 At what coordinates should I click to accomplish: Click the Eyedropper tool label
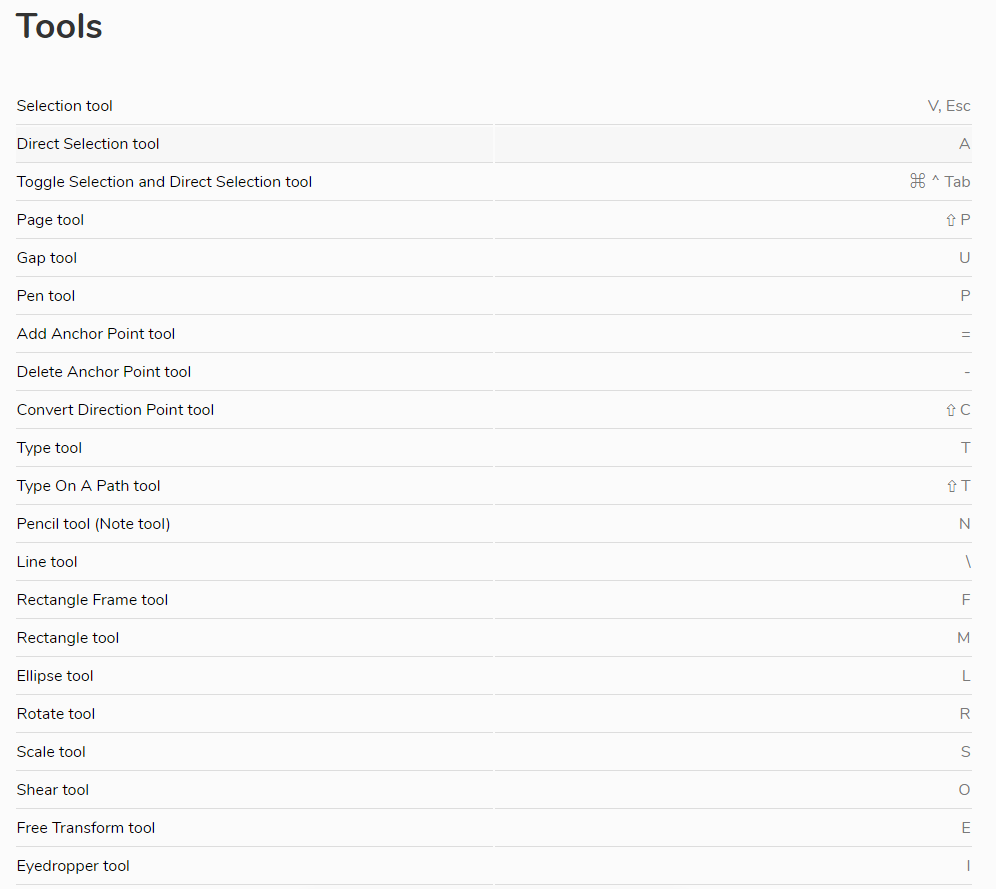(73, 866)
